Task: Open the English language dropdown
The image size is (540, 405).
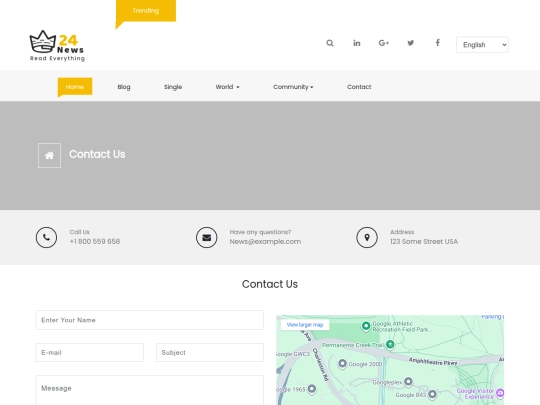Action: (x=482, y=45)
